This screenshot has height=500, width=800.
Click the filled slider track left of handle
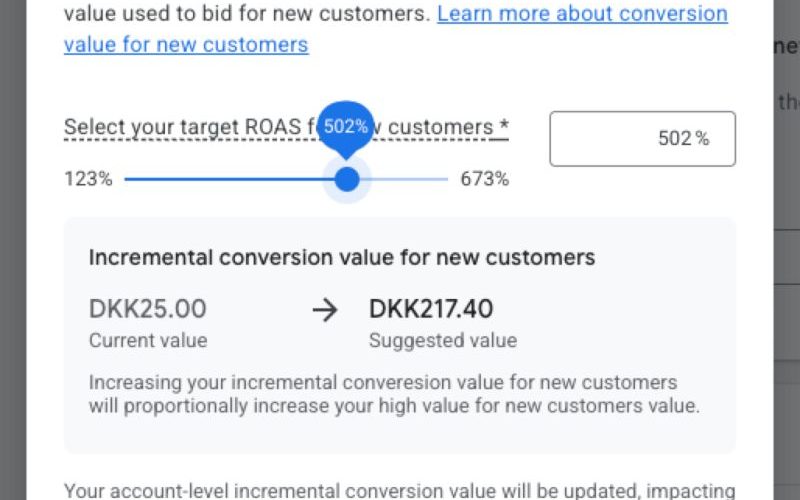(x=230, y=180)
